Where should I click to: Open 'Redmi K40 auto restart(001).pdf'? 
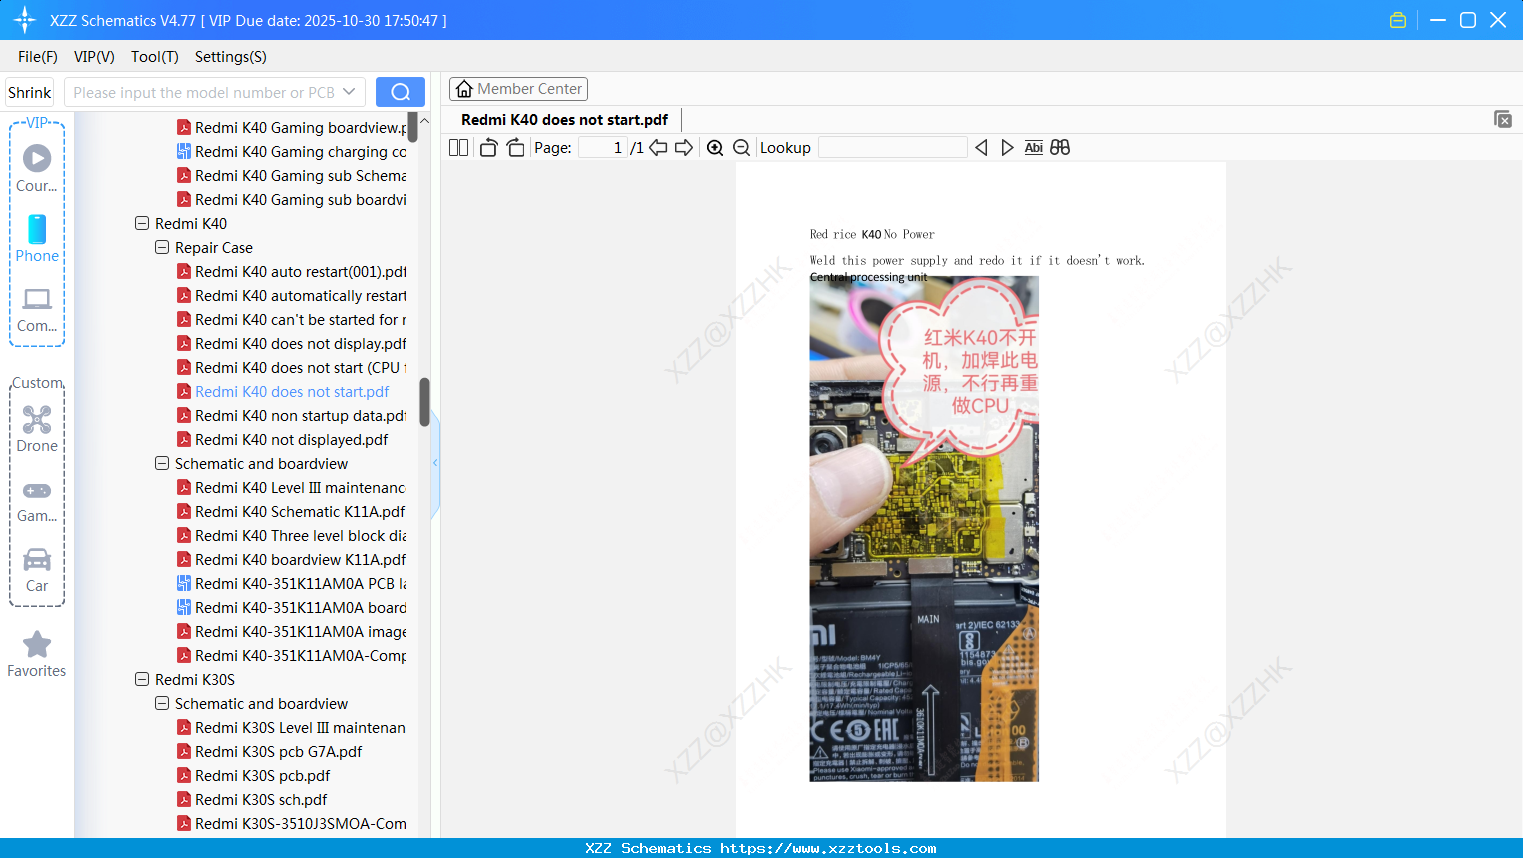tap(292, 272)
